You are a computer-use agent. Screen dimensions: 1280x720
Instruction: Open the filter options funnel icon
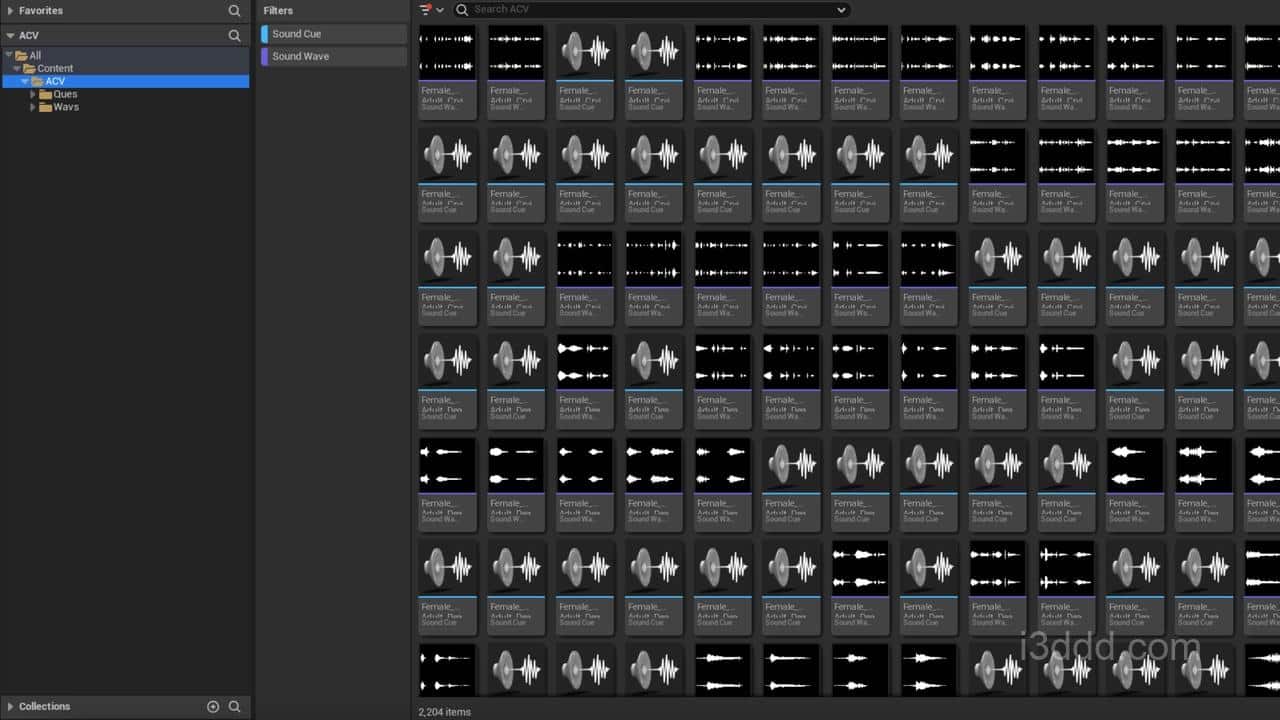[x=427, y=10]
